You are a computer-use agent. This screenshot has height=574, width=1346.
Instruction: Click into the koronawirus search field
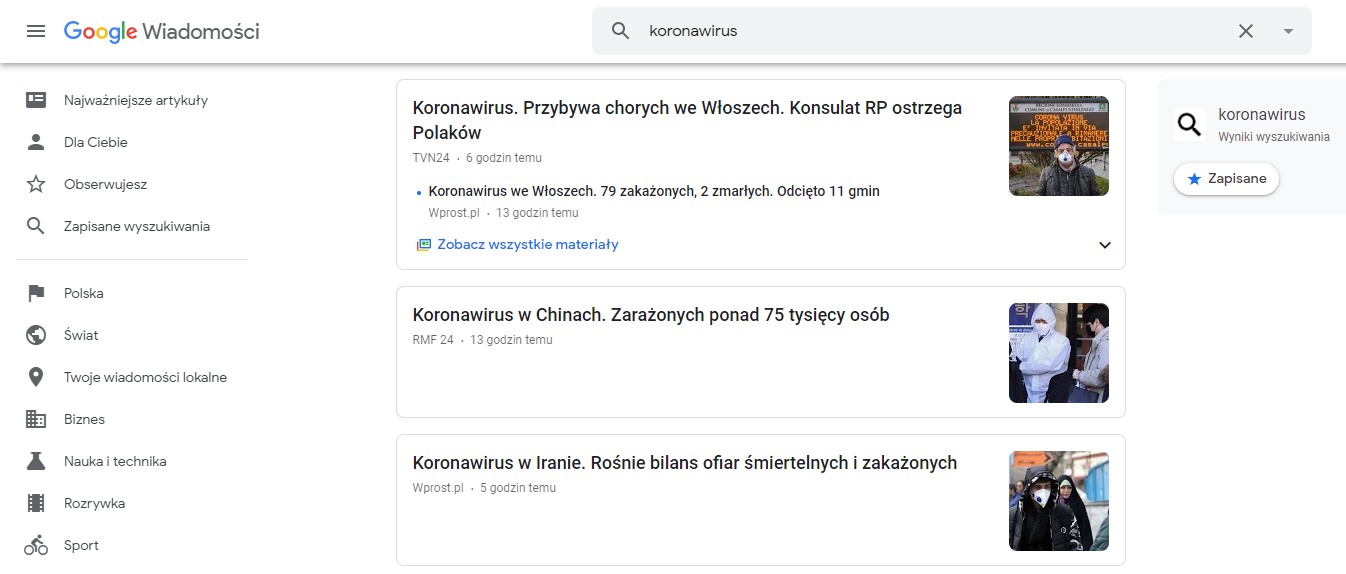[930, 31]
